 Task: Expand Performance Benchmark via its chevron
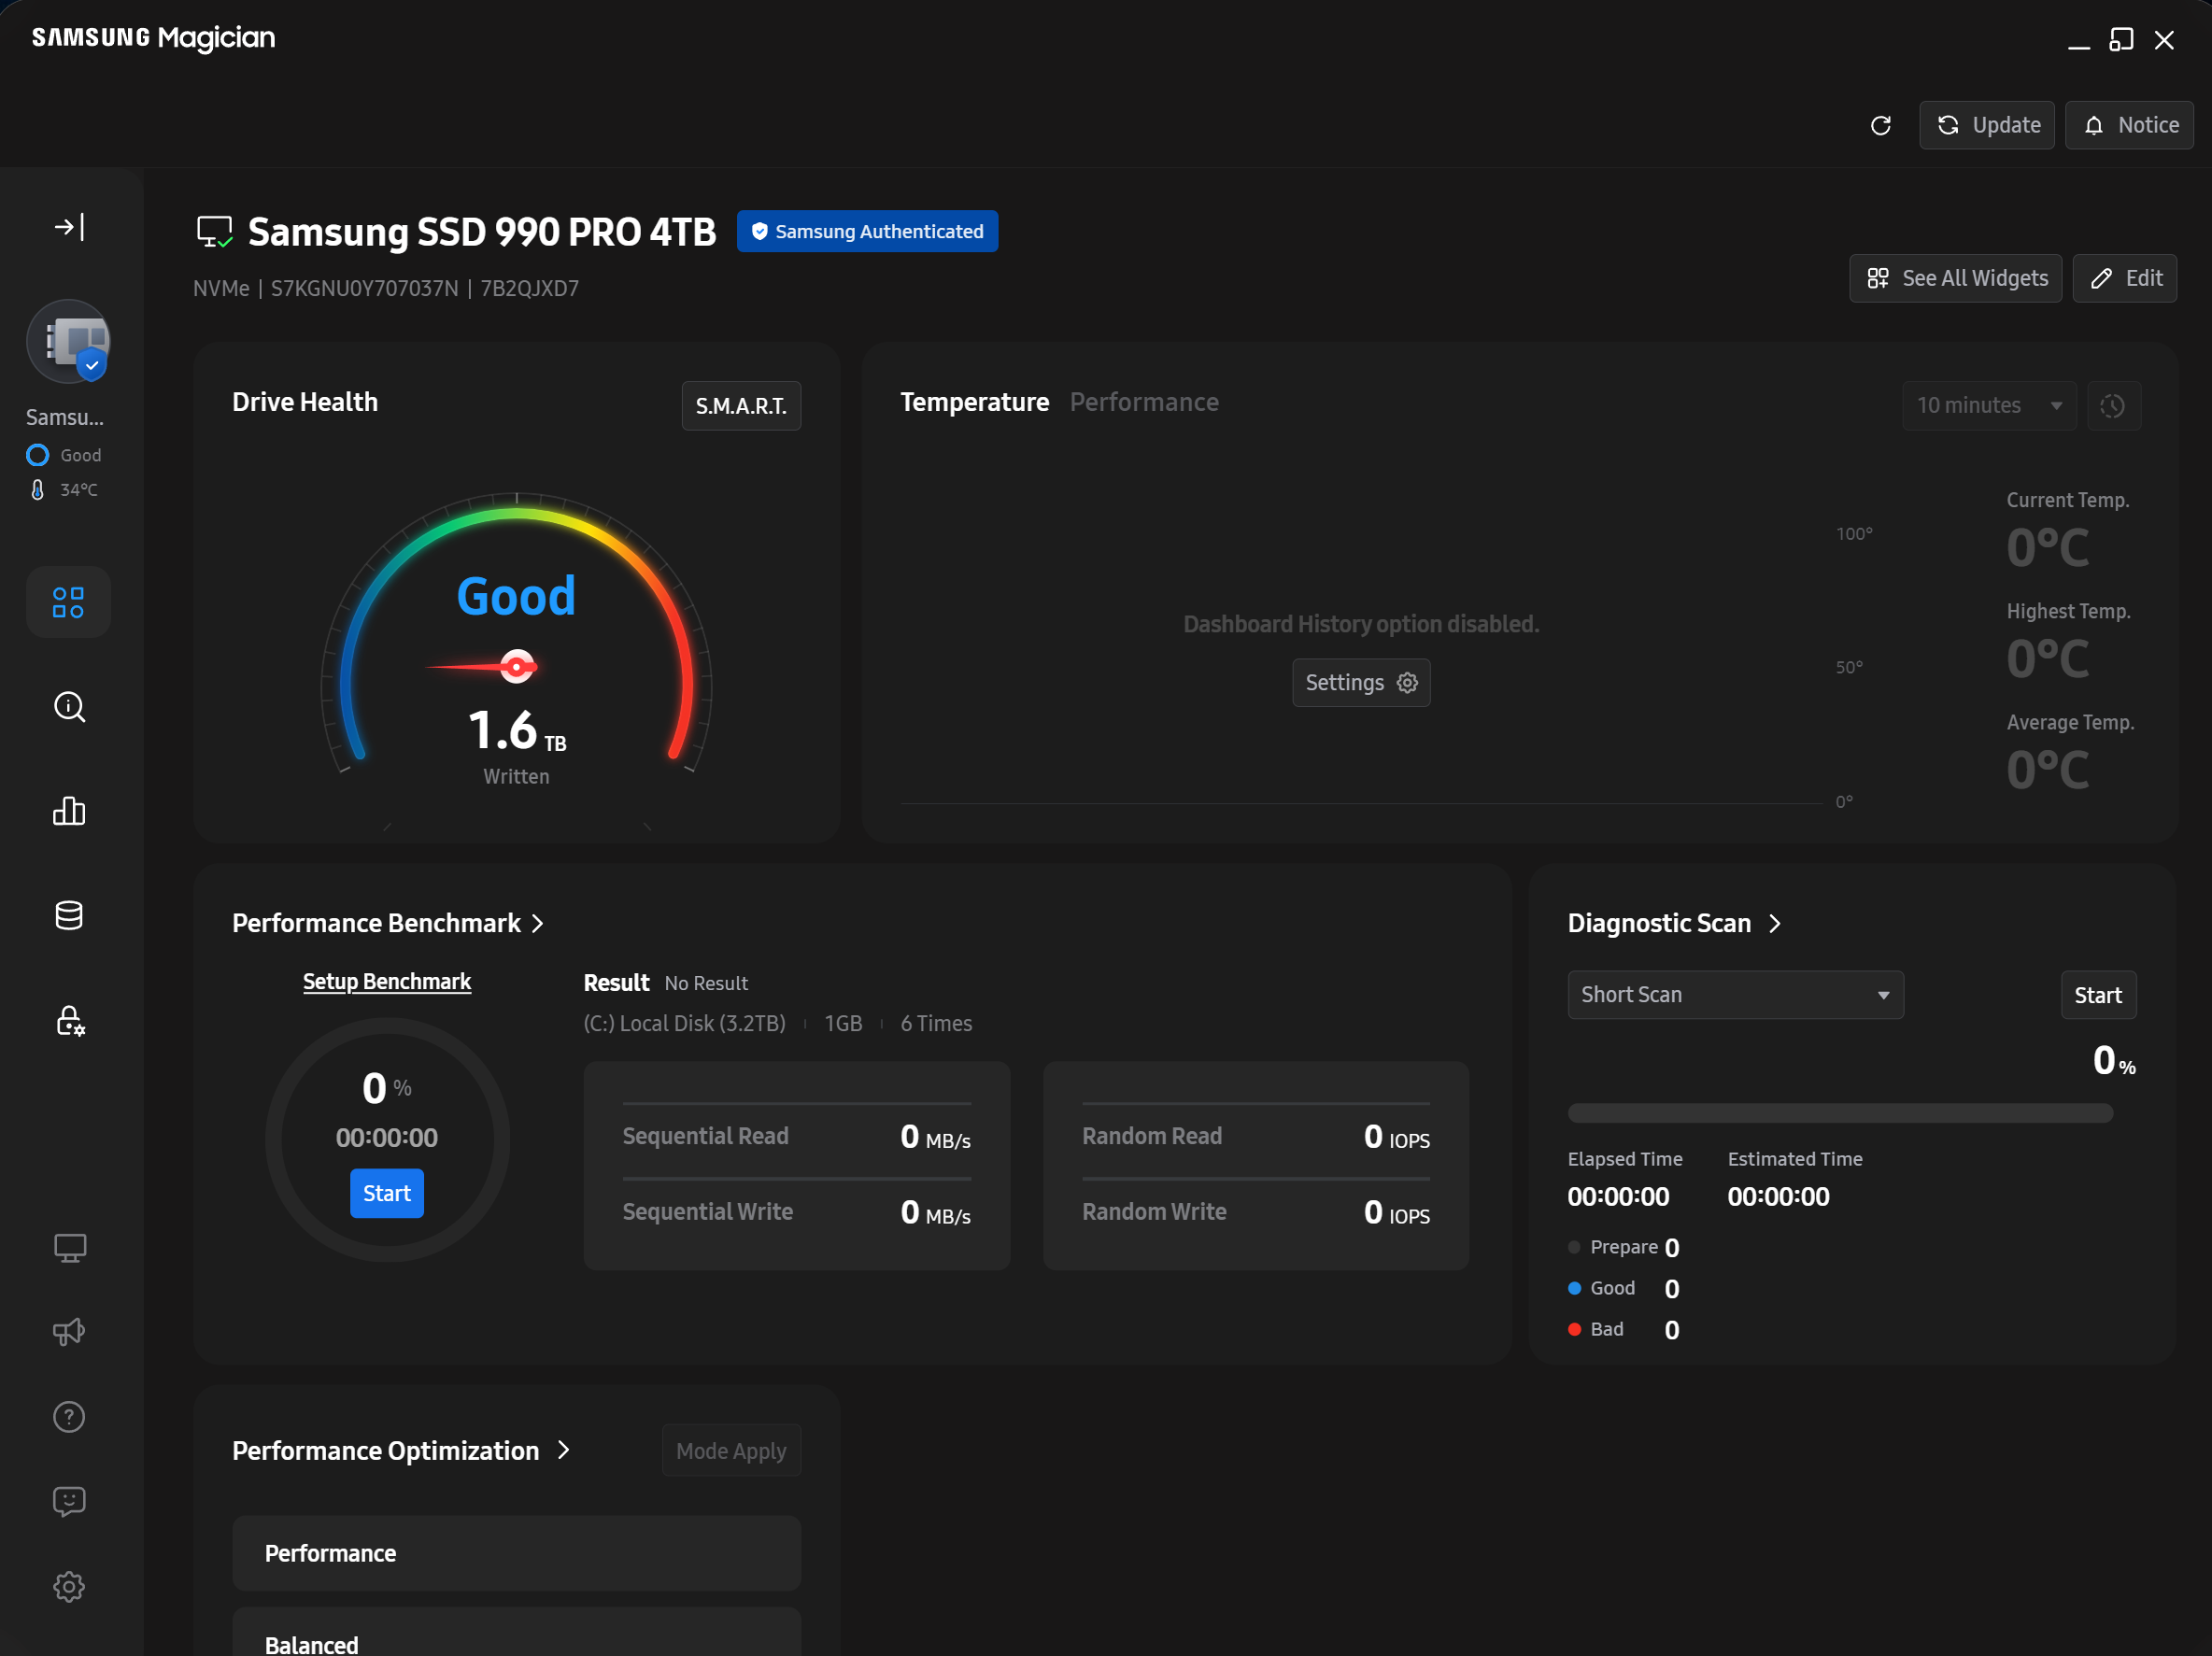538,923
